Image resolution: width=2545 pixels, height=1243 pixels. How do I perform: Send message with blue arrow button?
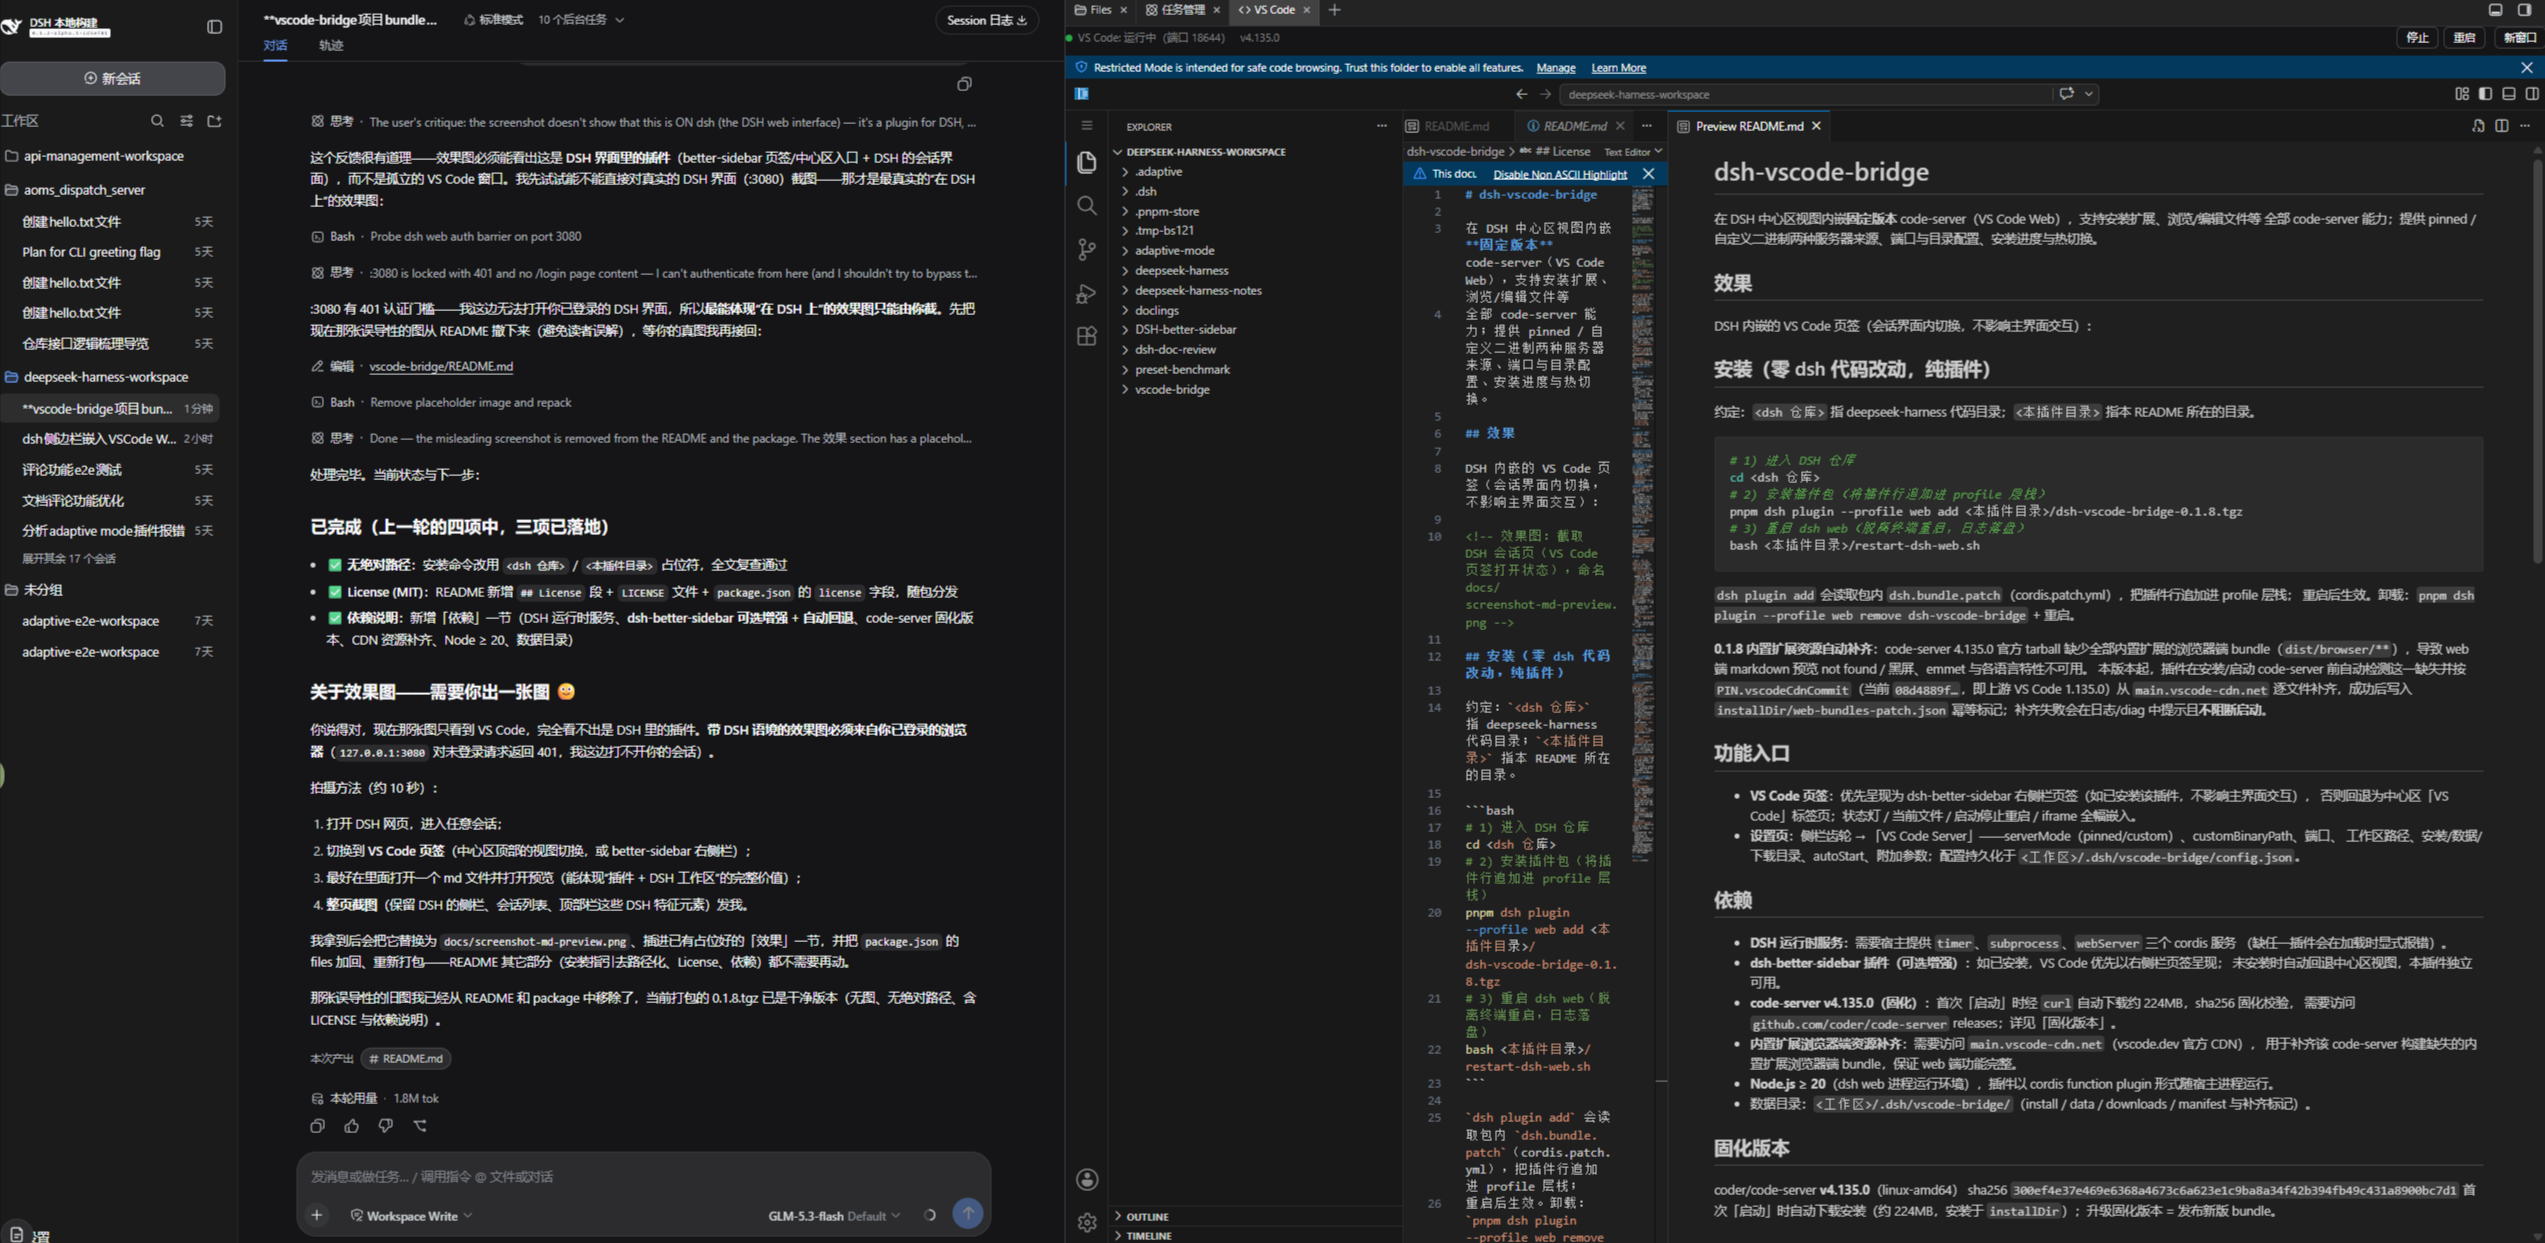(967, 1214)
